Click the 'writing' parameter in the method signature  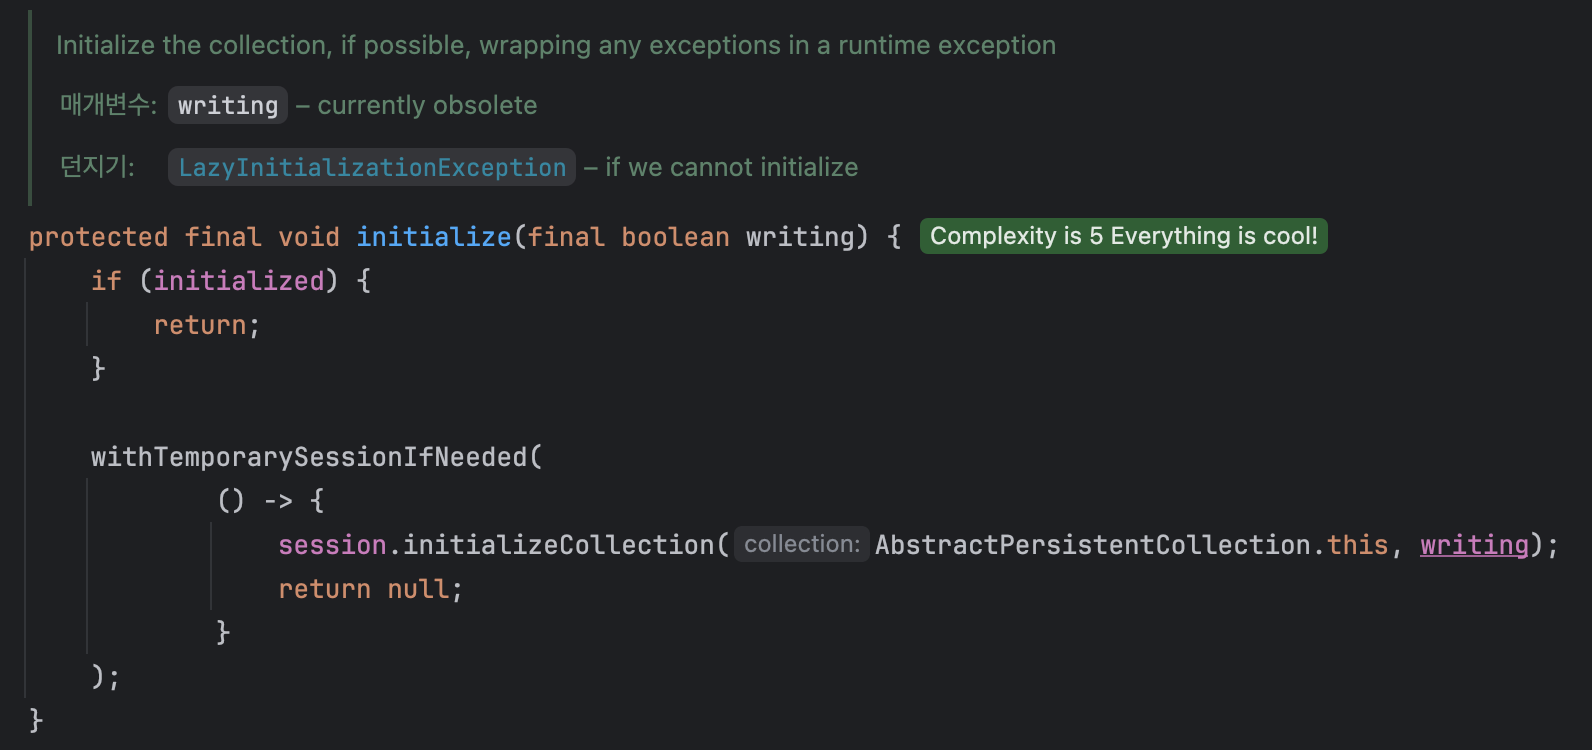[x=800, y=237]
